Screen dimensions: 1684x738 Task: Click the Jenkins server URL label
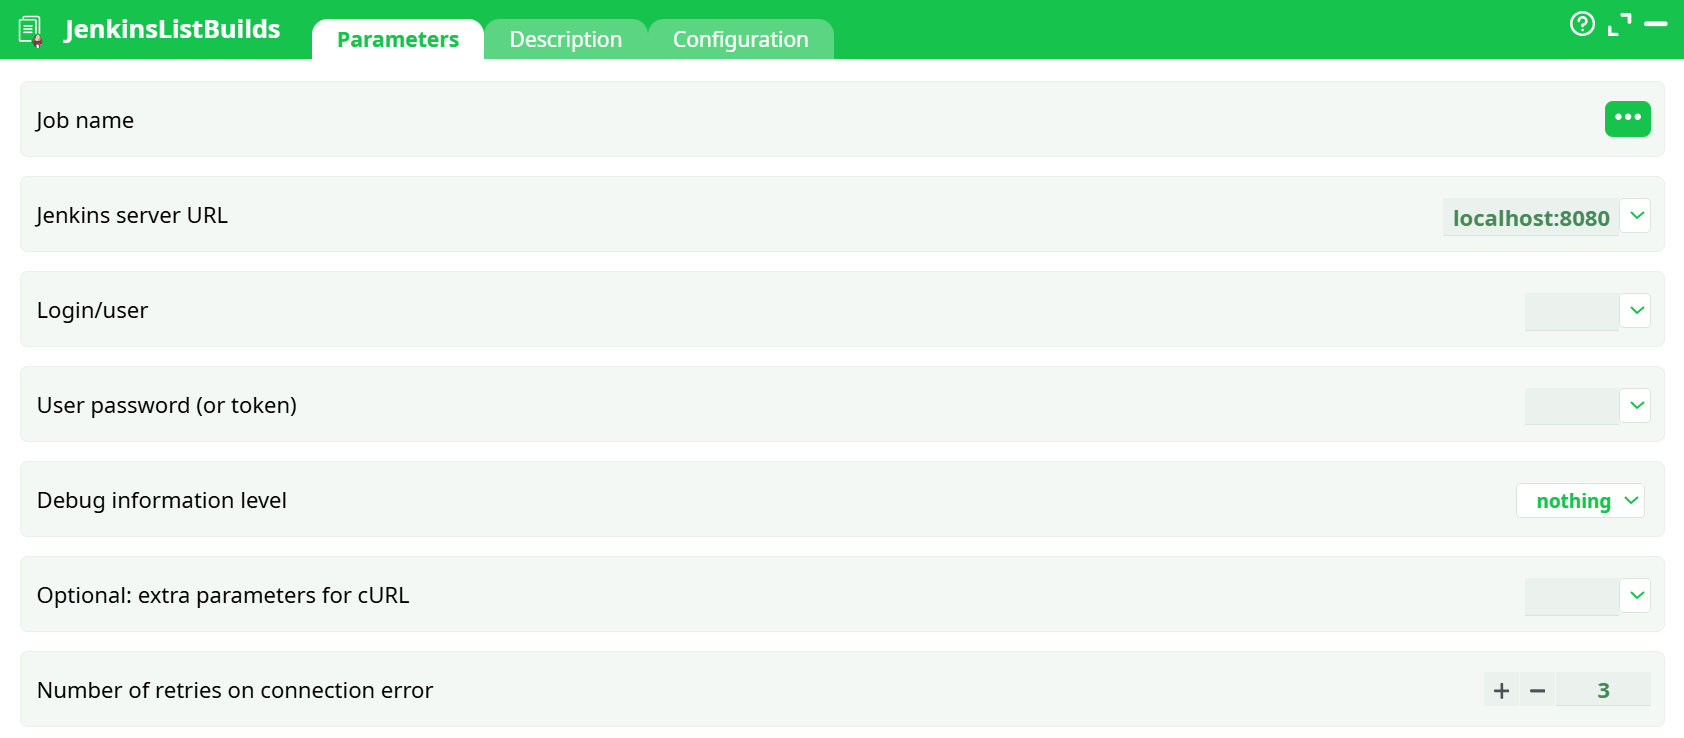[x=132, y=215]
